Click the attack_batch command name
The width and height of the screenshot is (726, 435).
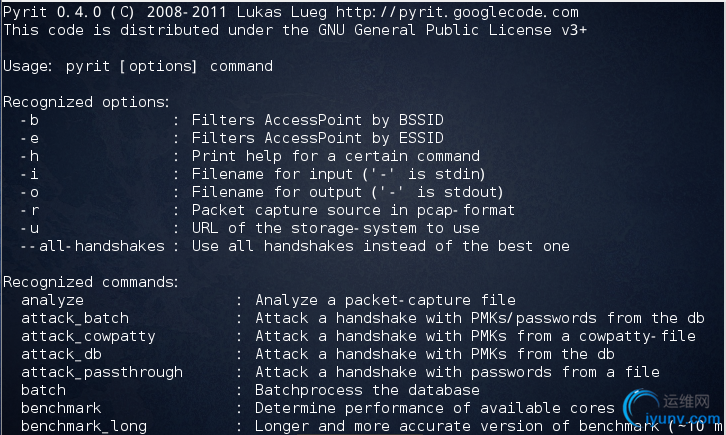[x=75, y=318]
